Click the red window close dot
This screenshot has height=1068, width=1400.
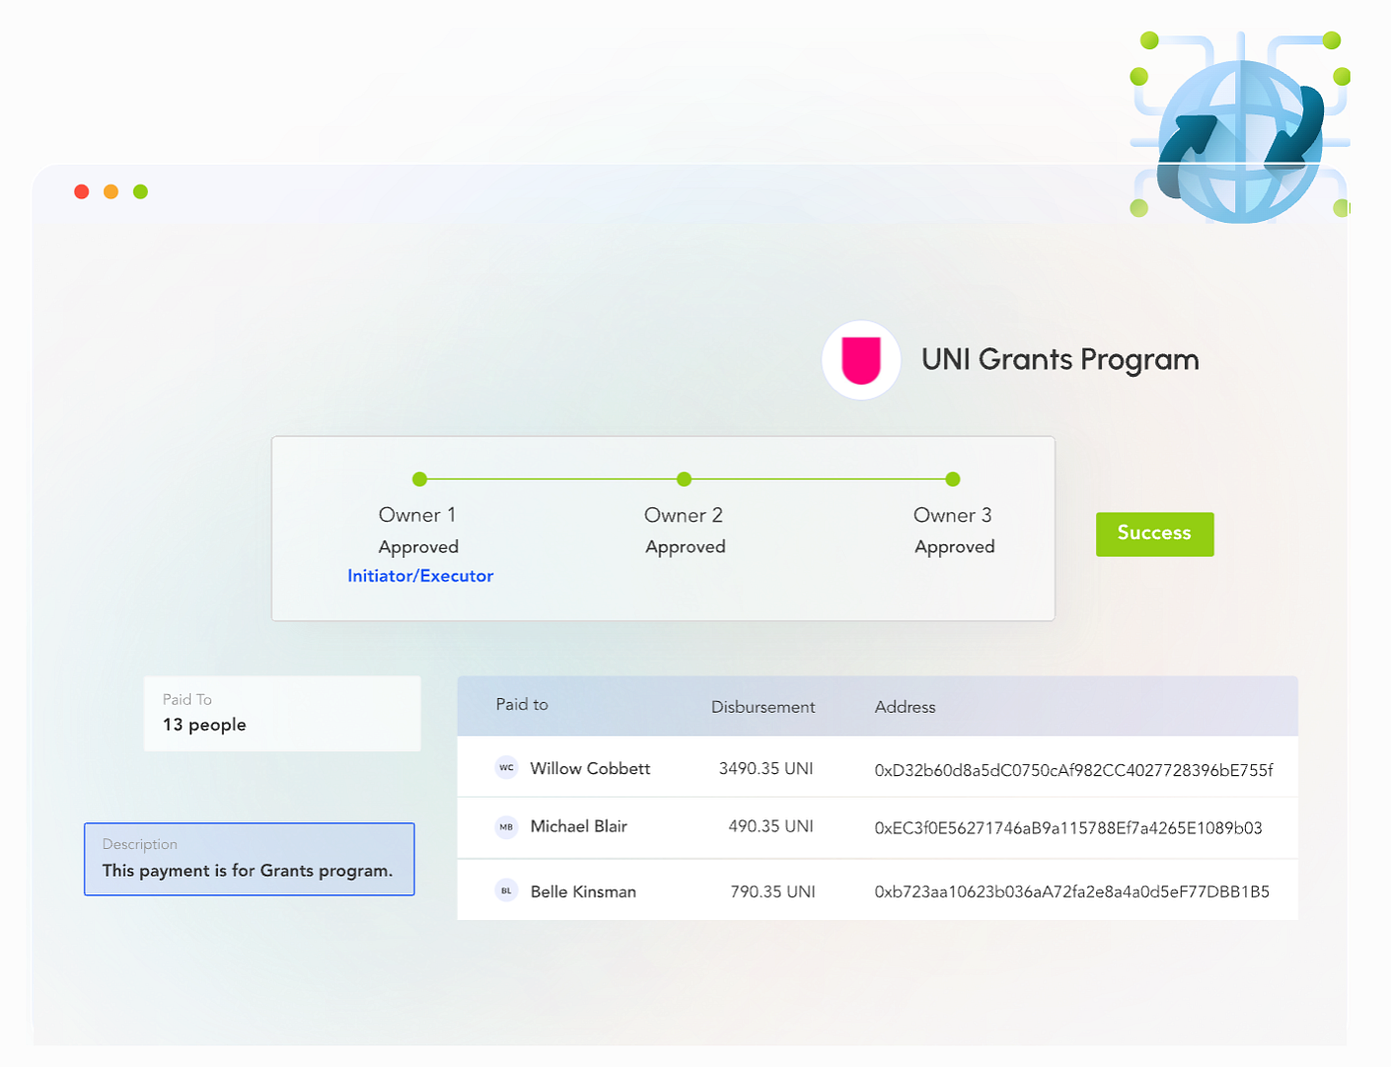point(82,192)
